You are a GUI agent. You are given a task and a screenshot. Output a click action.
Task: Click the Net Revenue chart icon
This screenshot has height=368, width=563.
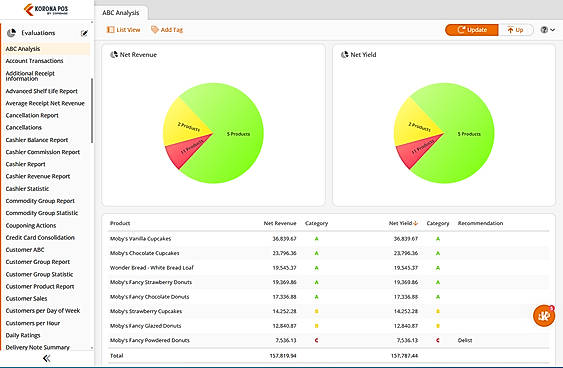(x=114, y=55)
